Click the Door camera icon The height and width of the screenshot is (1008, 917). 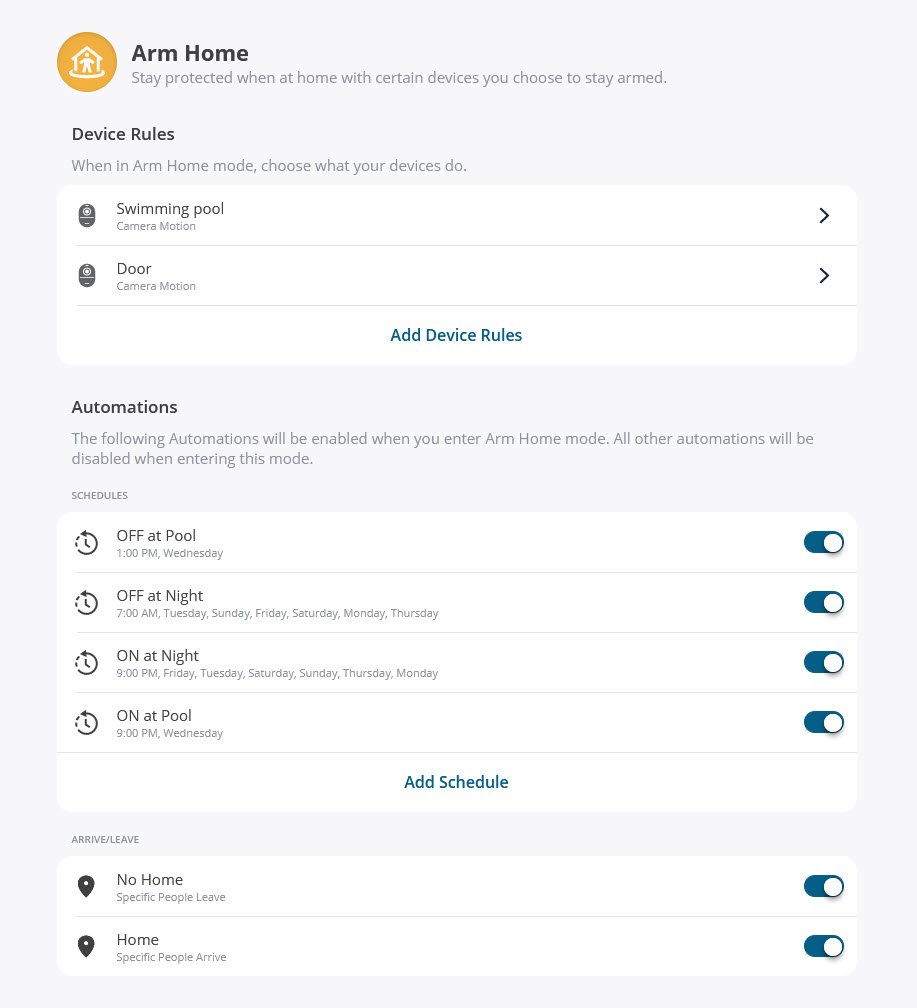click(87, 275)
